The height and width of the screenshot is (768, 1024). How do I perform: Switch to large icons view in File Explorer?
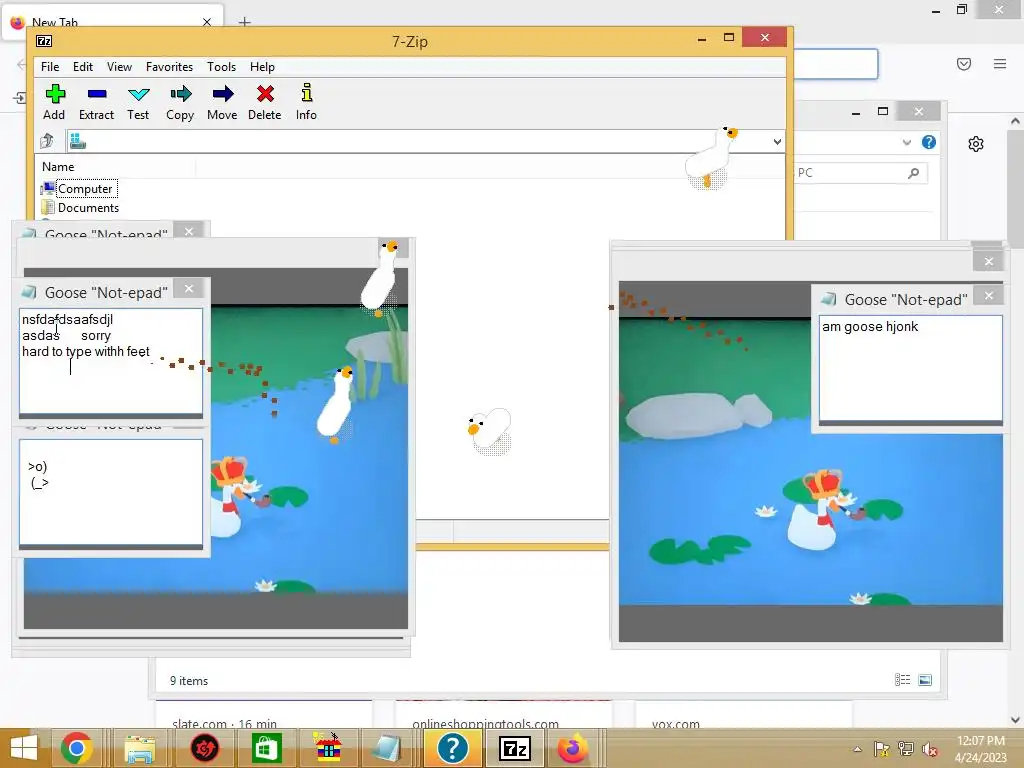pyautogui.click(x=925, y=680)
